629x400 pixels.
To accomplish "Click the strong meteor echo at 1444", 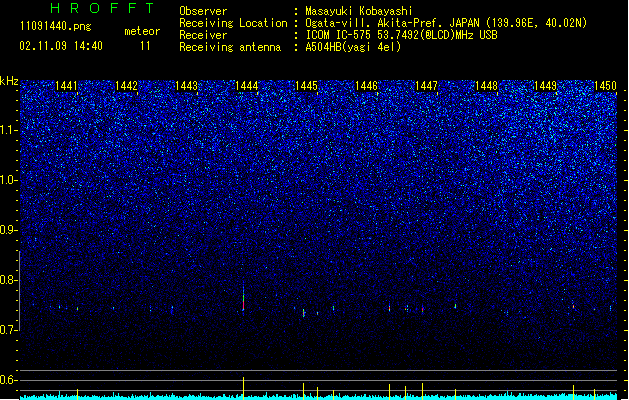I will [x=243, y=298].
